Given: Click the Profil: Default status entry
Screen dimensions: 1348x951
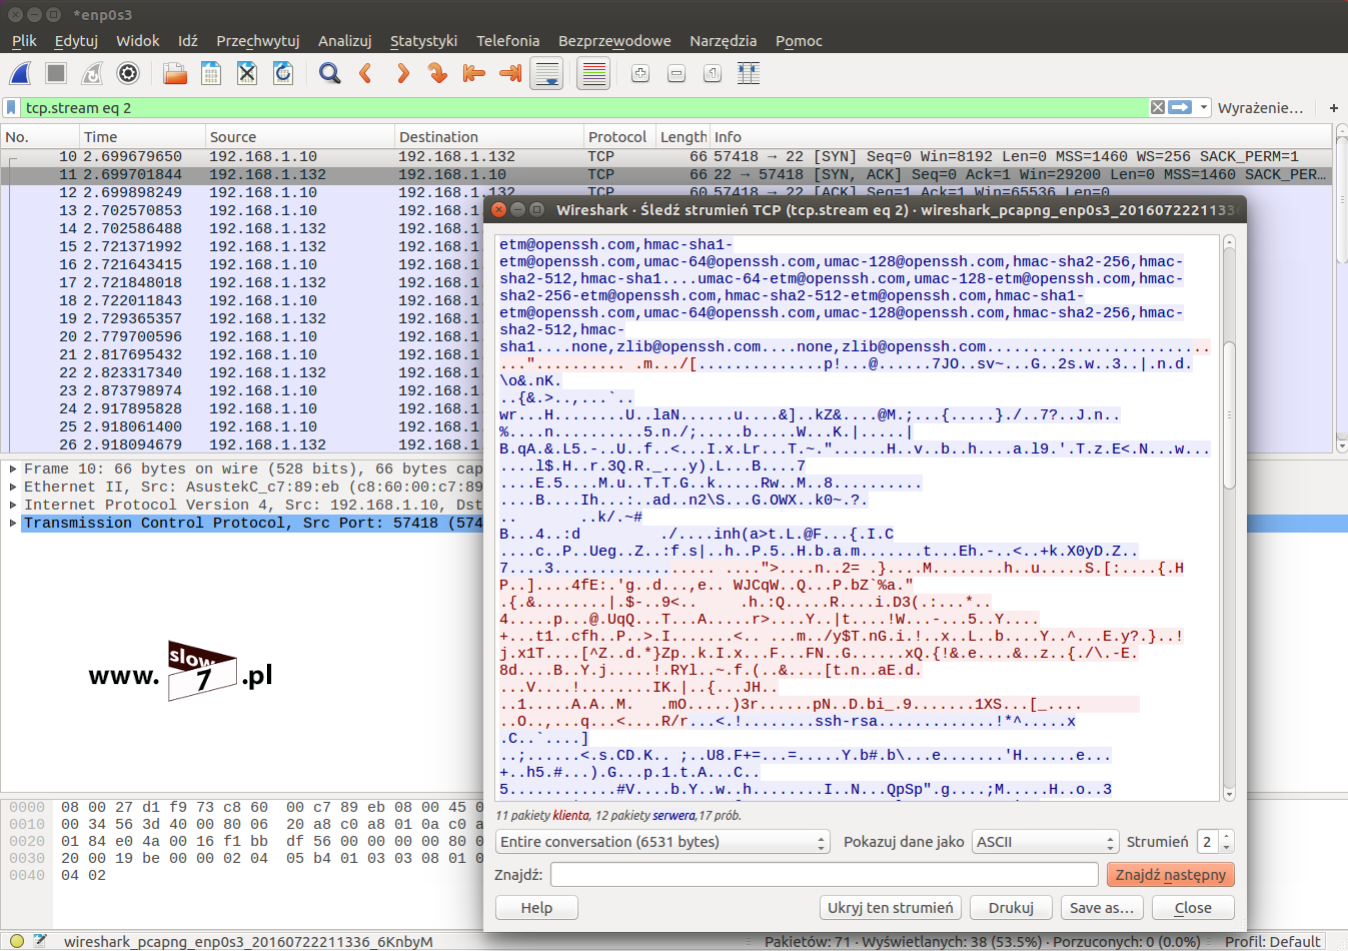Looking at the screenshot, I should [1272, 941].
